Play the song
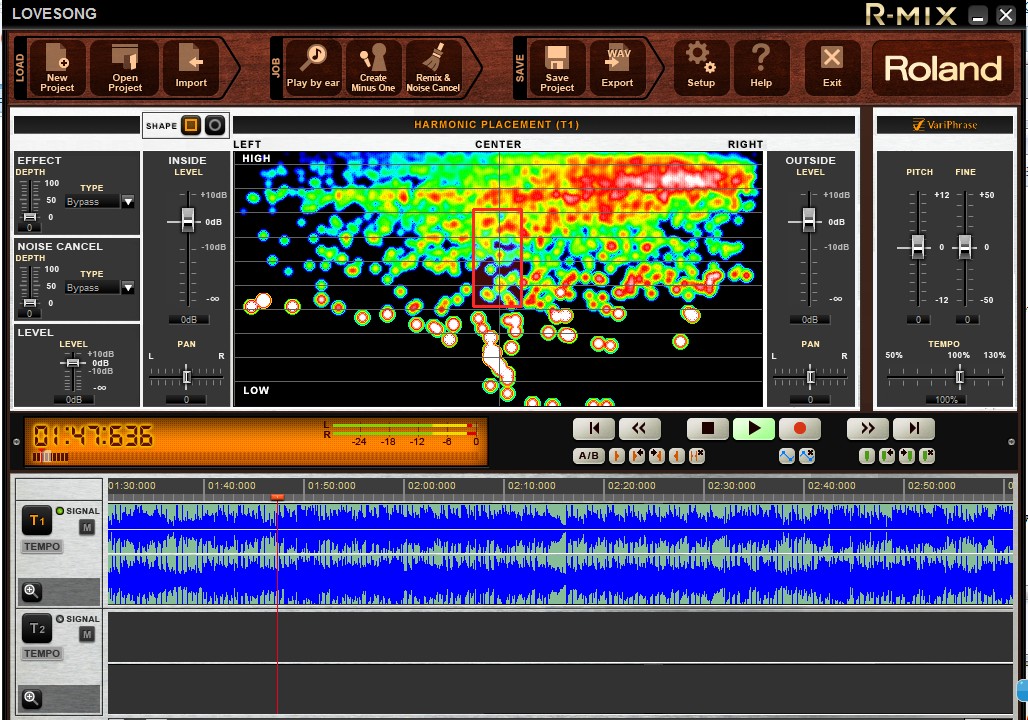 pyautogui.click(x=754, y=429)
